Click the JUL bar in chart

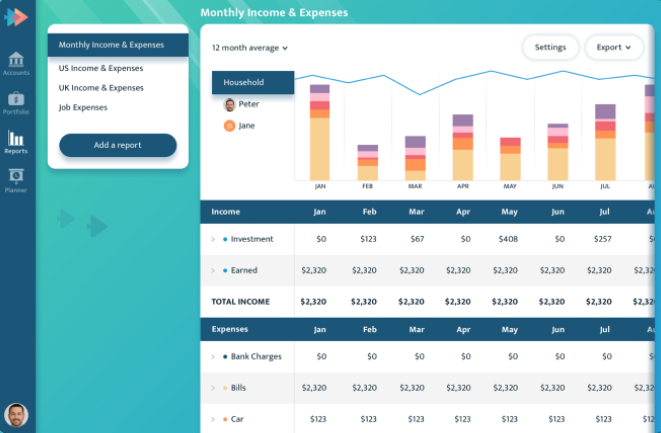point(605,142)
